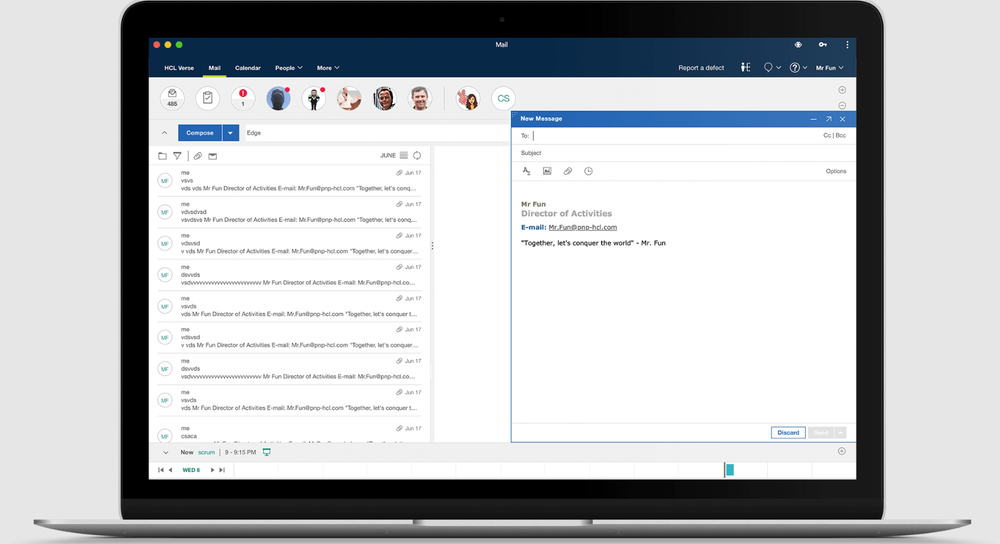Filter messages by attachments paperclip icon

pos(198,156)
